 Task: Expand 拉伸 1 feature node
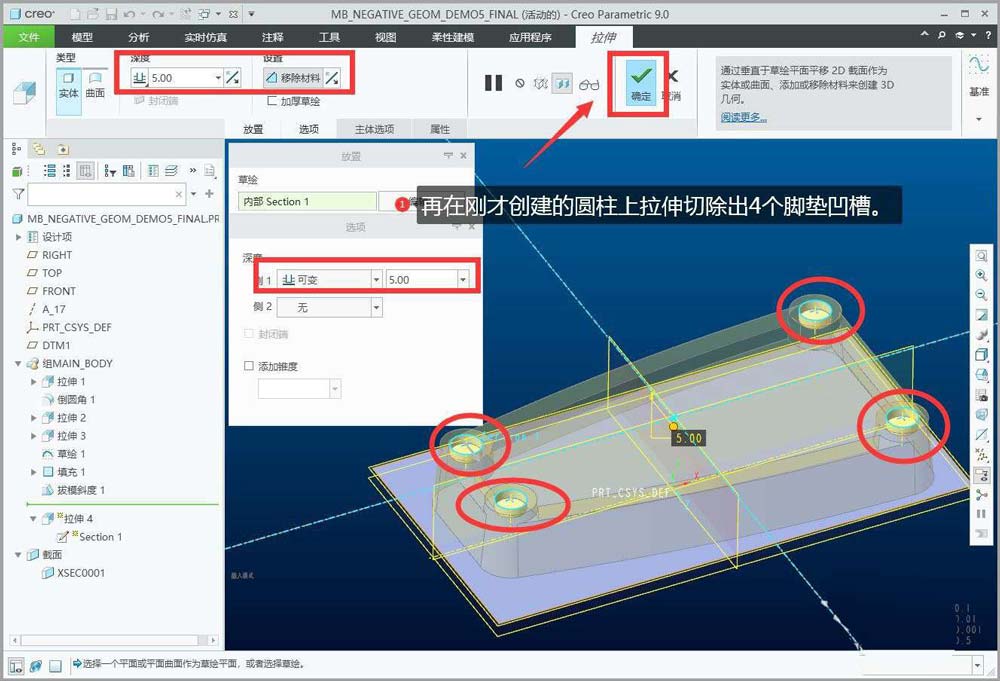pyautogui.click(x=34, y=381)
